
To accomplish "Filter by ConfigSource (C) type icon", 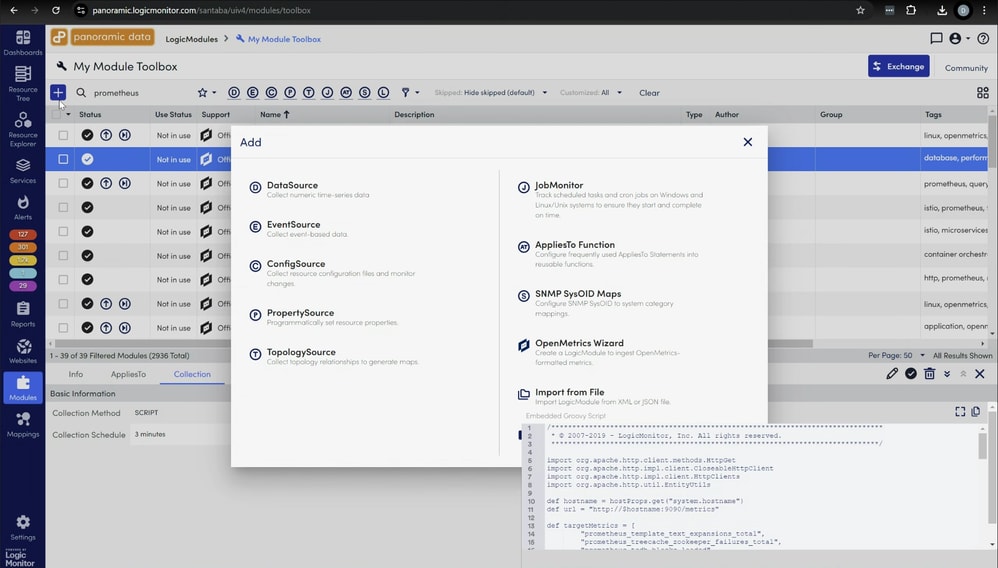I will (271, 92).
